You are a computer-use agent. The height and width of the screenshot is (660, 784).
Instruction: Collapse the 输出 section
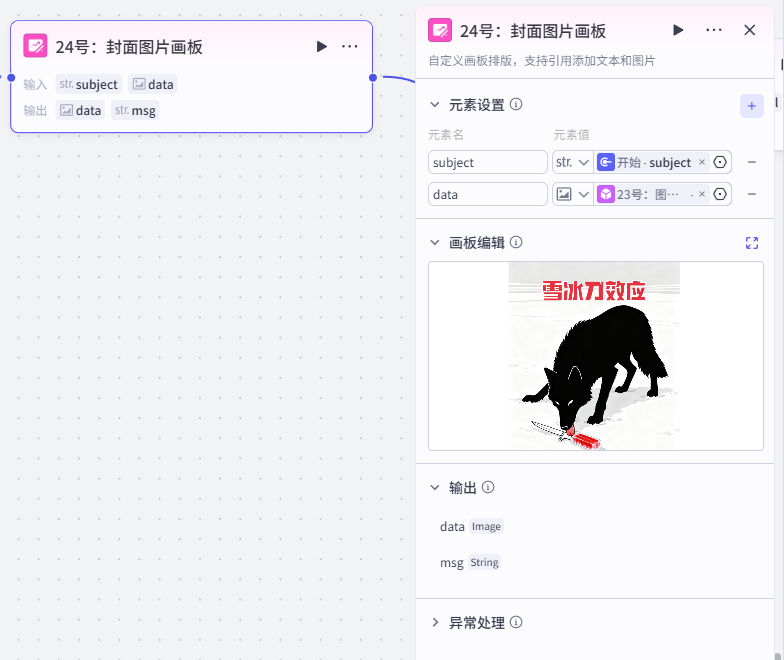434,487
